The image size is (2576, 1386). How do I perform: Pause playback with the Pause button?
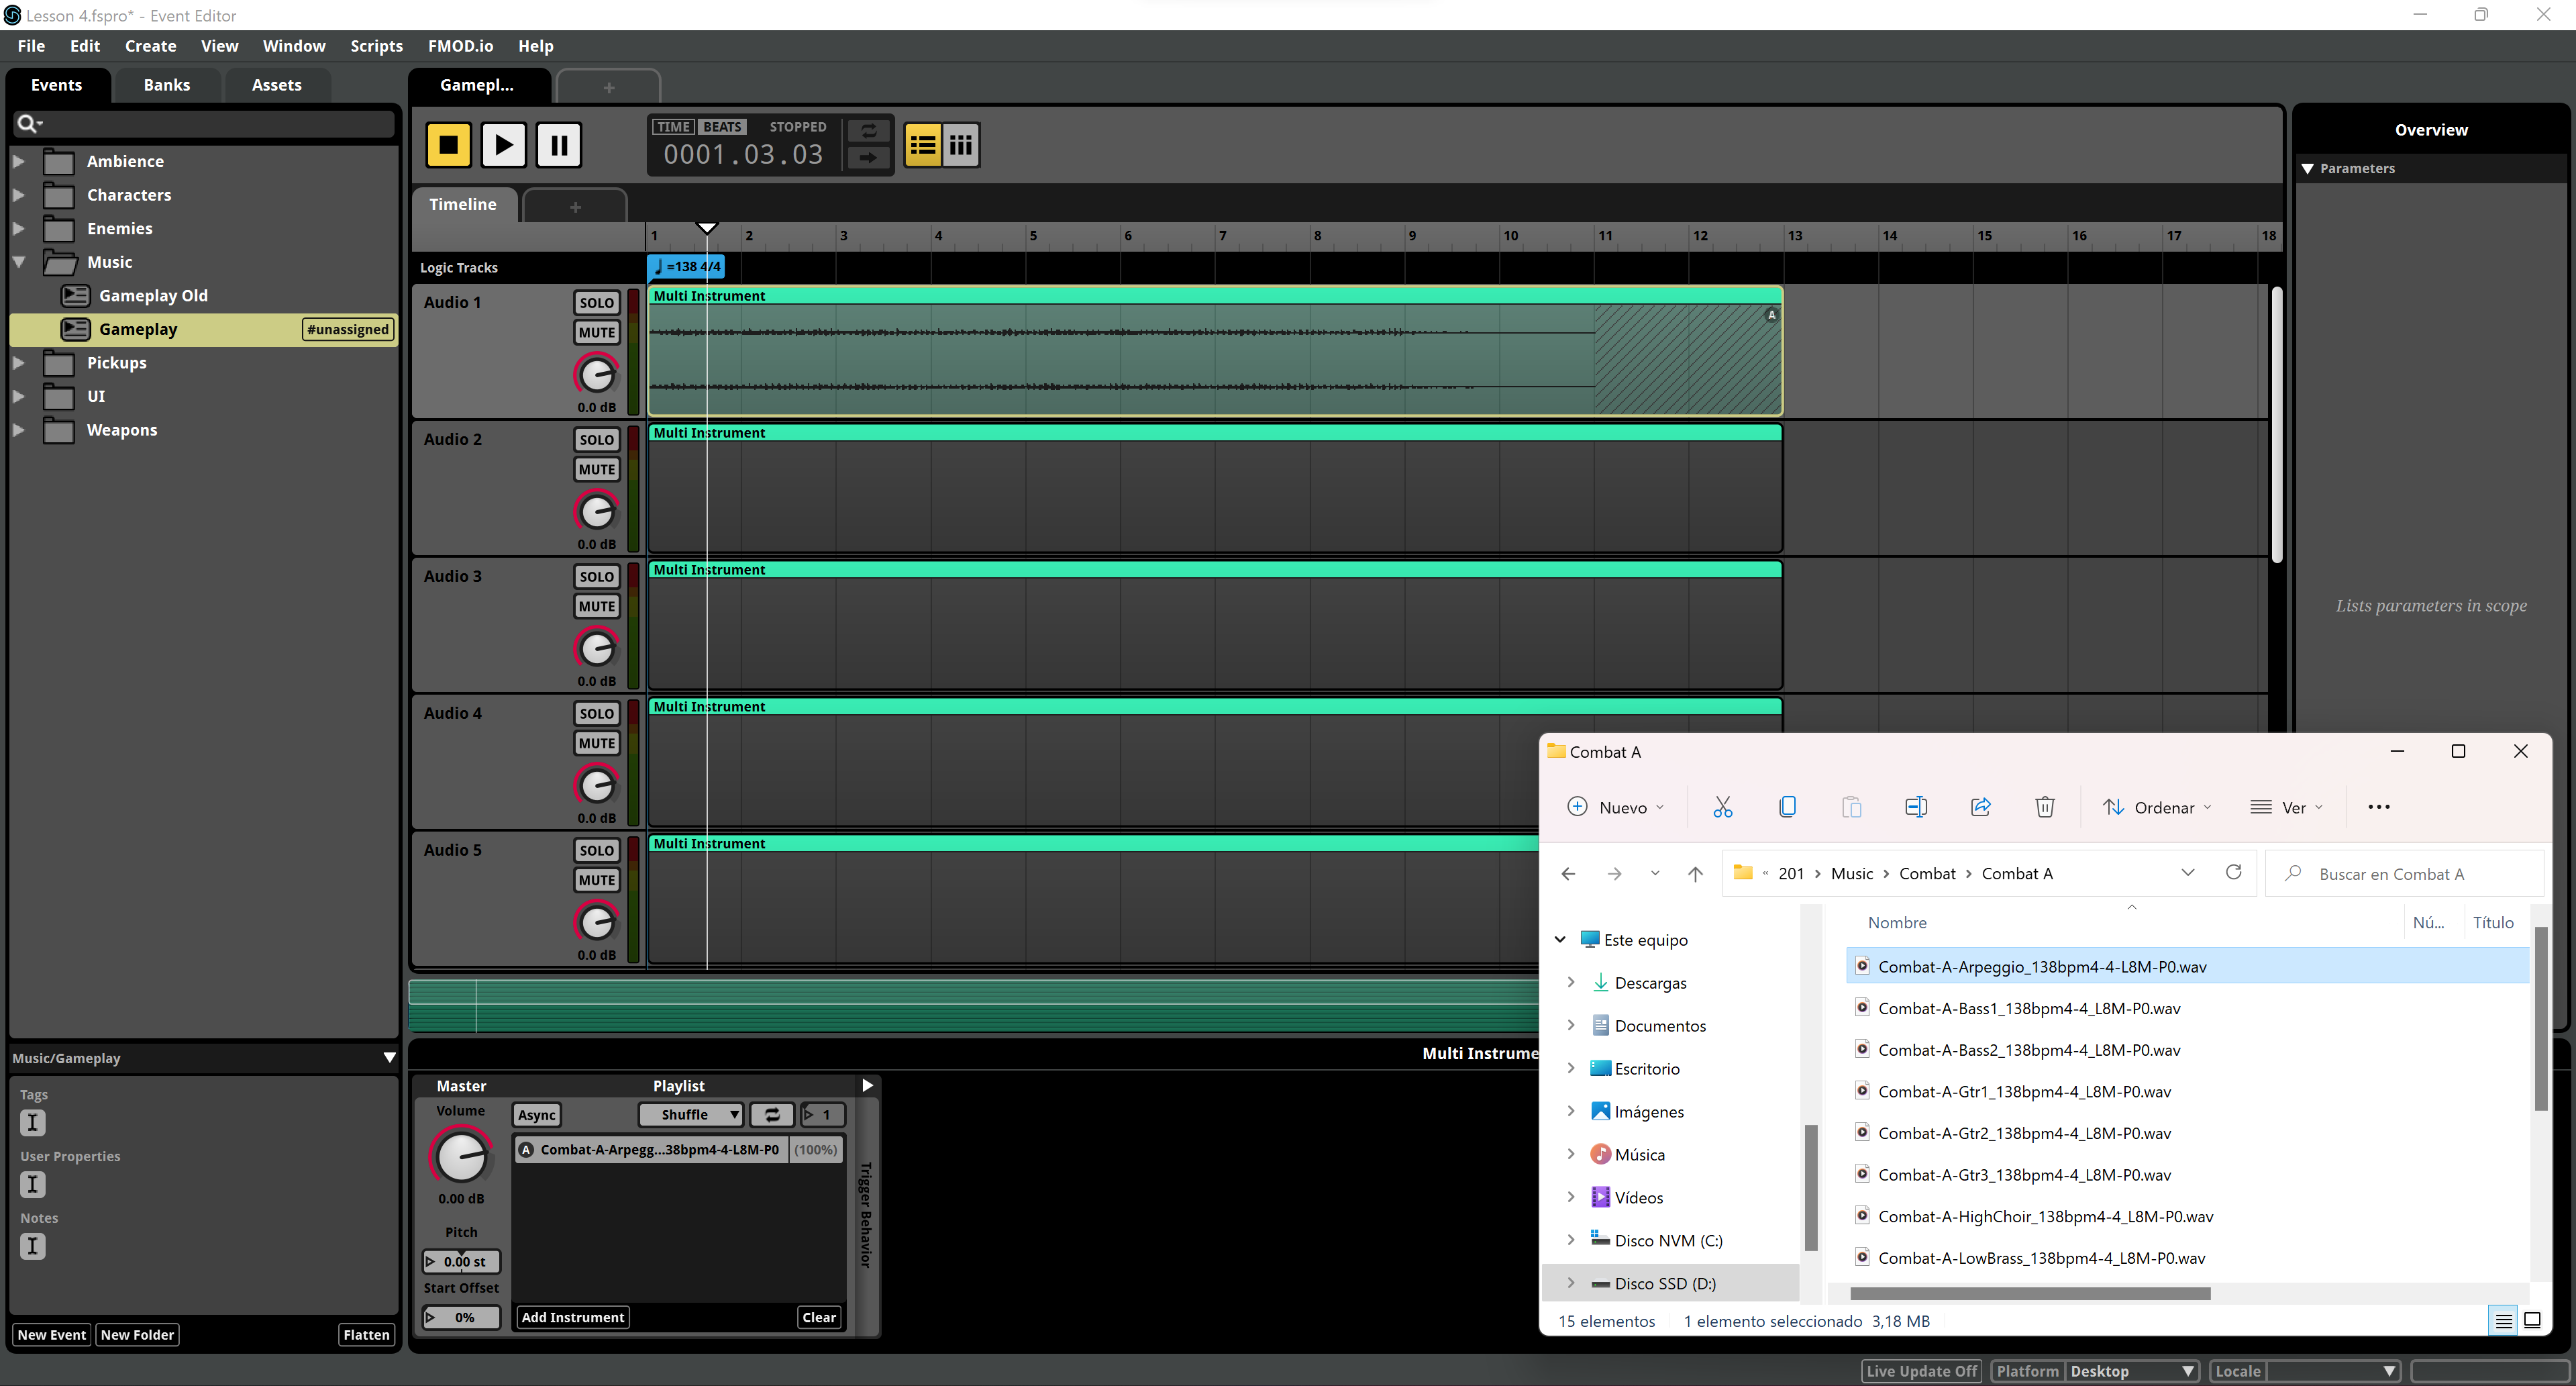(x=559, y=145)
